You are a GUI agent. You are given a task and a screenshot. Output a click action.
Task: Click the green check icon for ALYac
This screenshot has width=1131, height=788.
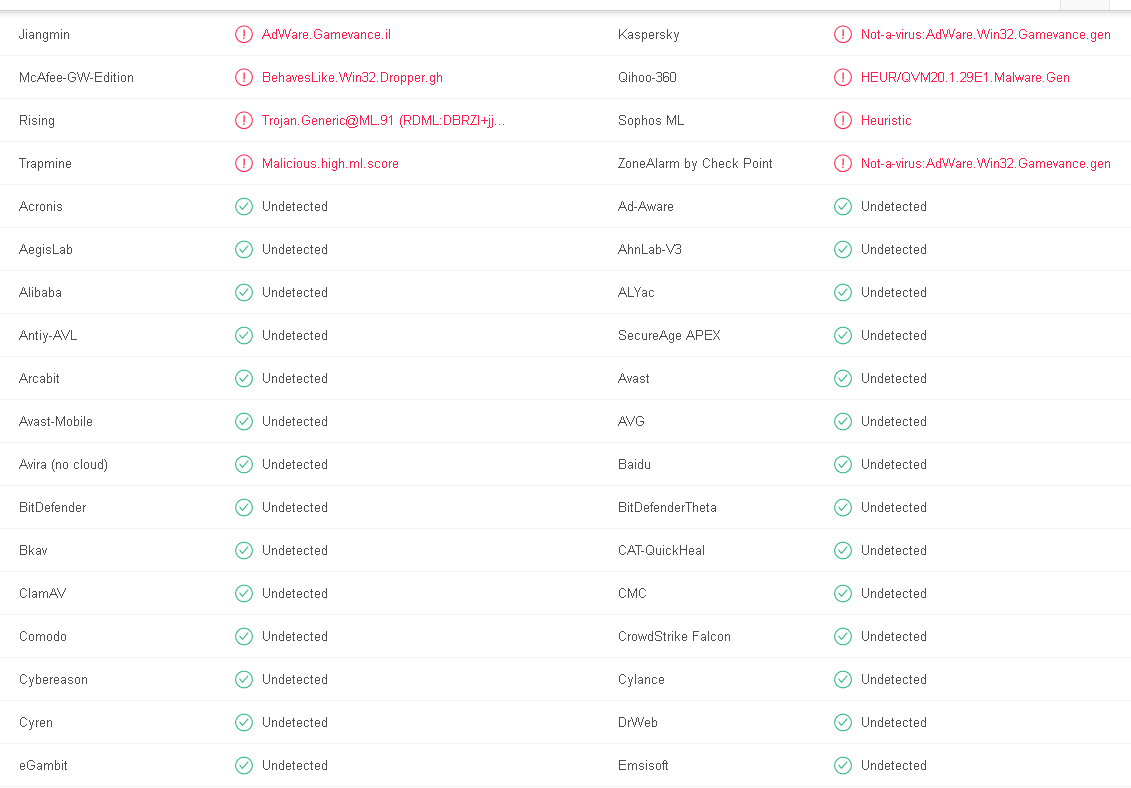pos(842,292)
